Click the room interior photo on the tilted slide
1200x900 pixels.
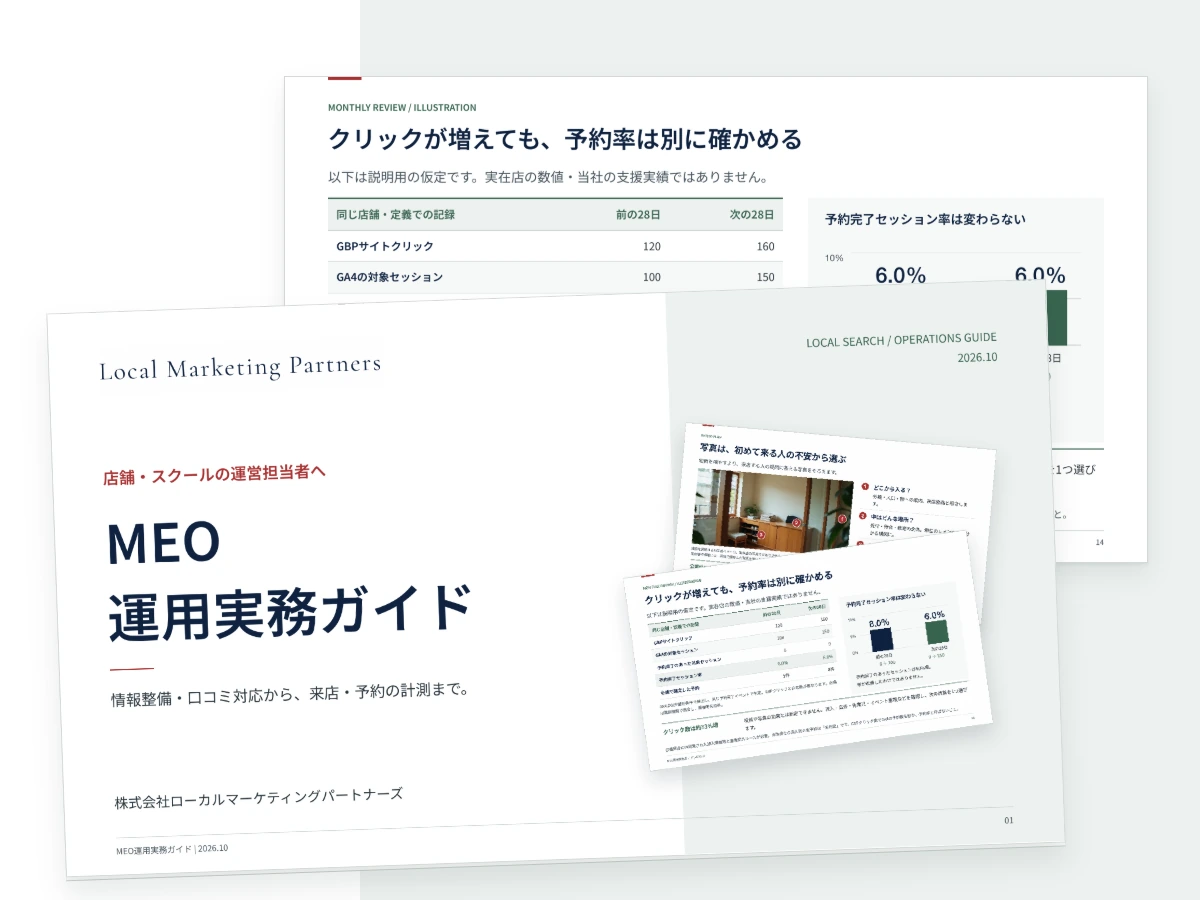pos(771,513)
